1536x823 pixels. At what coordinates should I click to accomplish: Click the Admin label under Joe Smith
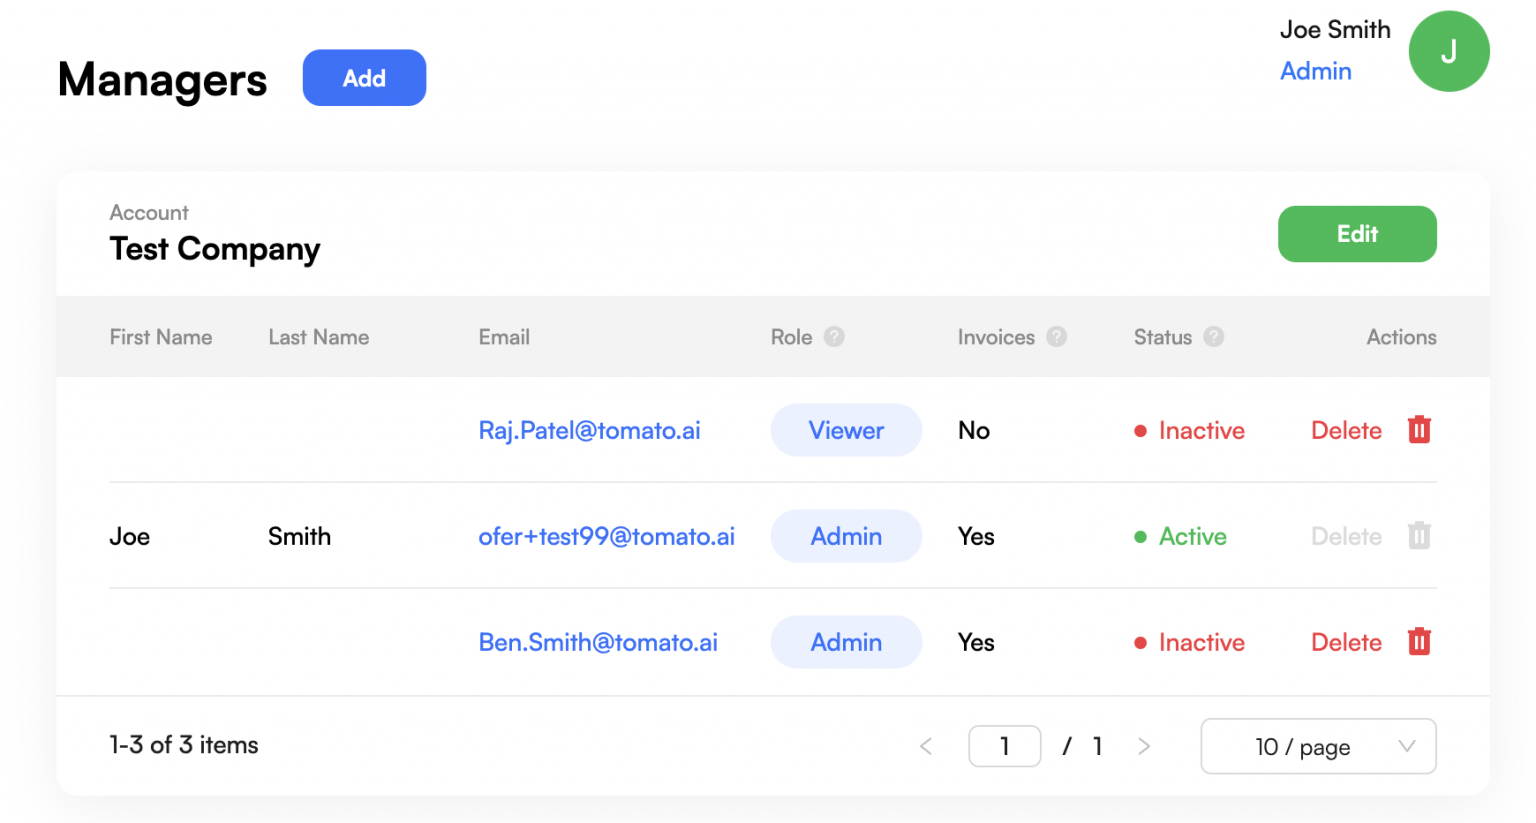[1315, 71]
